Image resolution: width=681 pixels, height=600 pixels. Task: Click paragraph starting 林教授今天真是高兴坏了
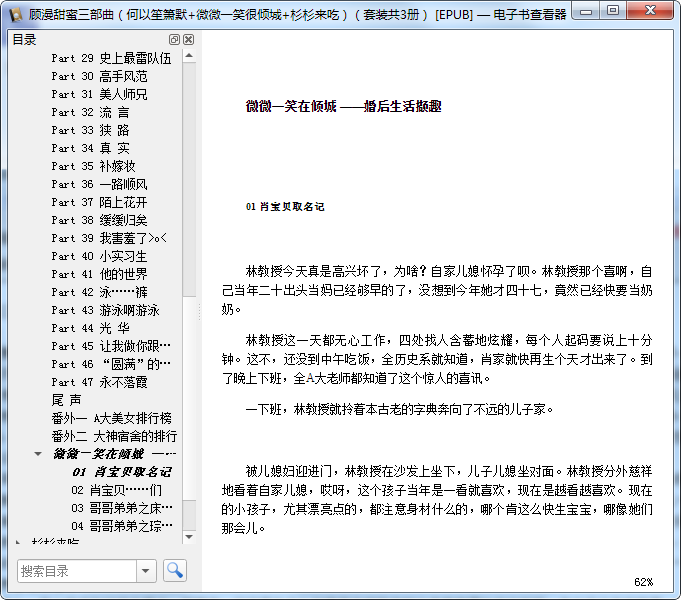click(437, 290)
